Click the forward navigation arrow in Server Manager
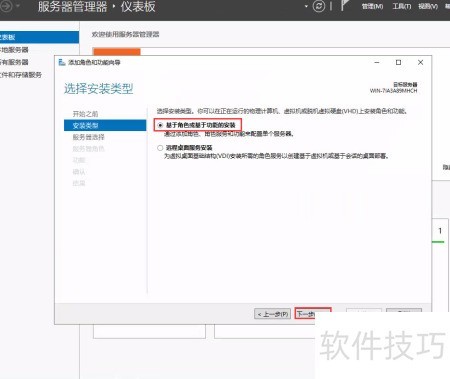 (6, 6)
